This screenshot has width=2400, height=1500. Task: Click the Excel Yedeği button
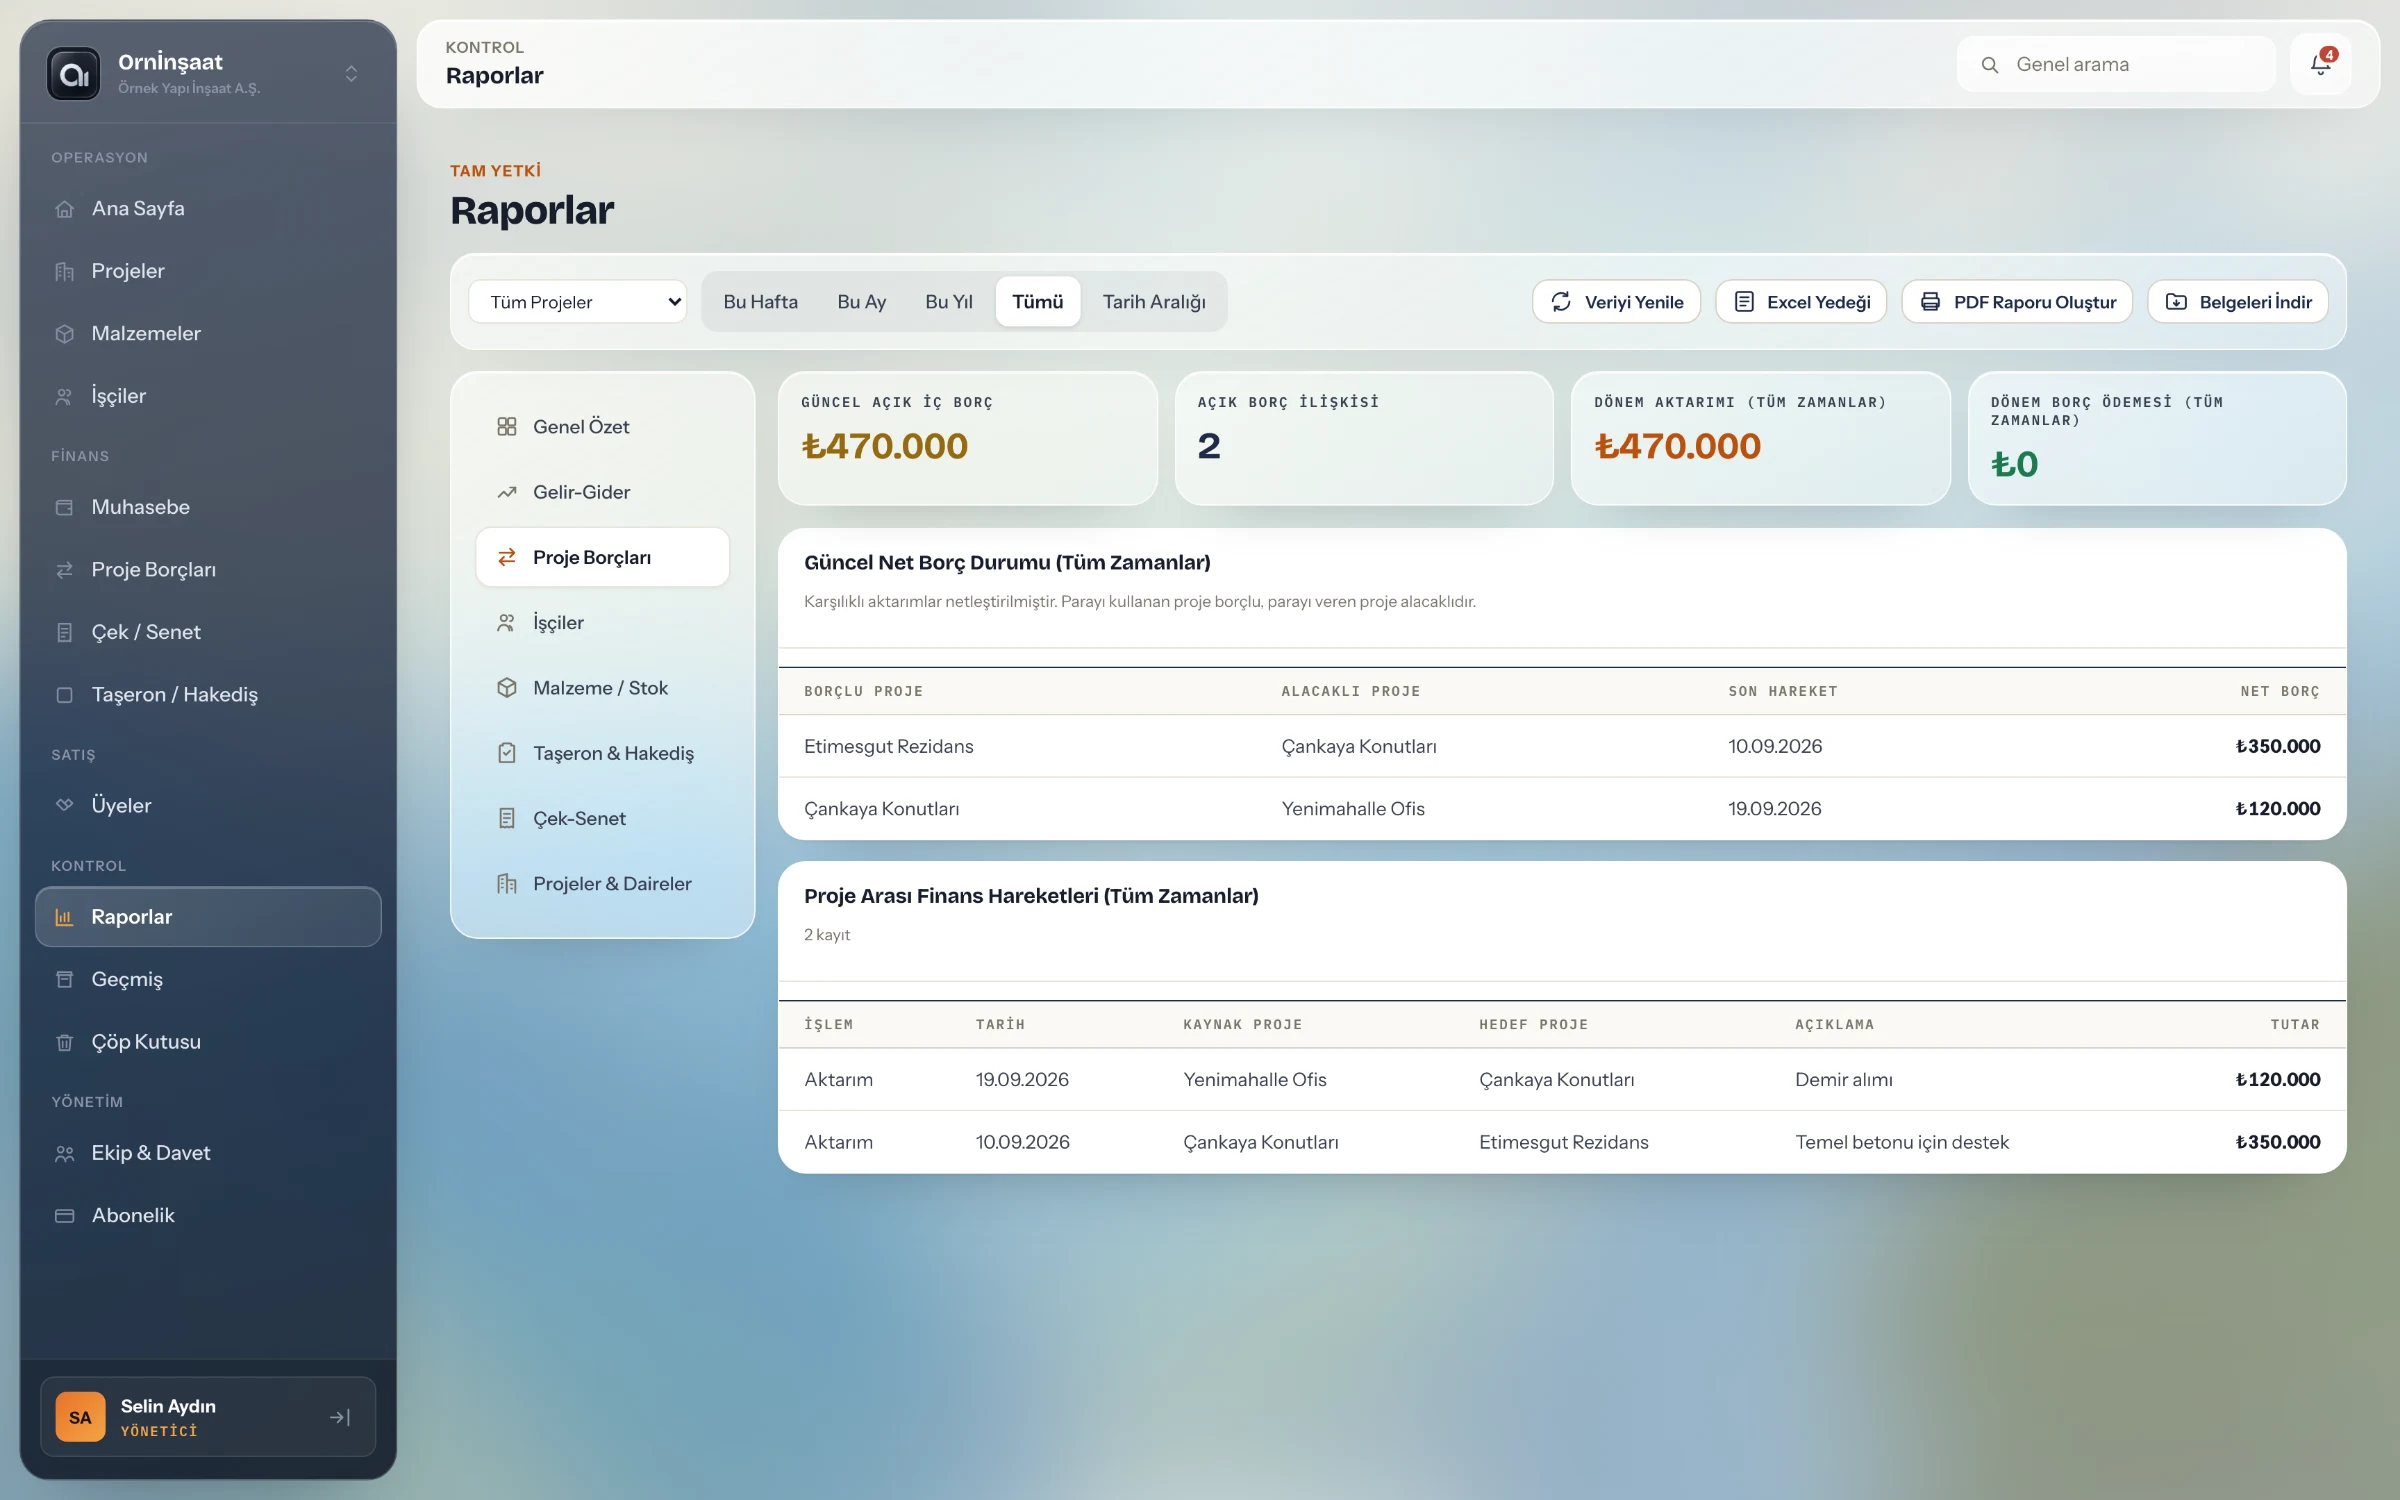click(1802, 302)
